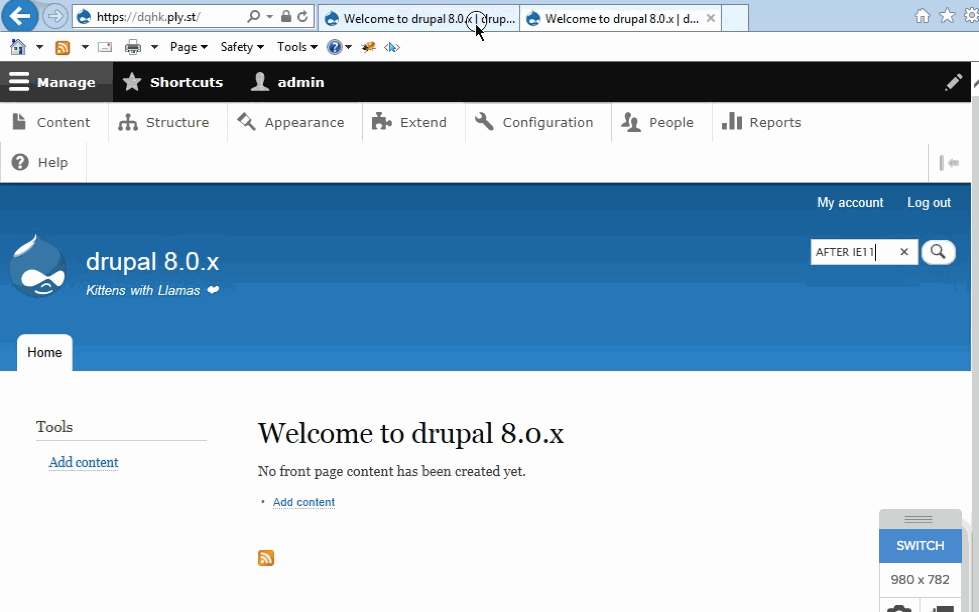Click the bug icon in the command bar
Viewport: 979px width, 612px height.
pos(368,47)
